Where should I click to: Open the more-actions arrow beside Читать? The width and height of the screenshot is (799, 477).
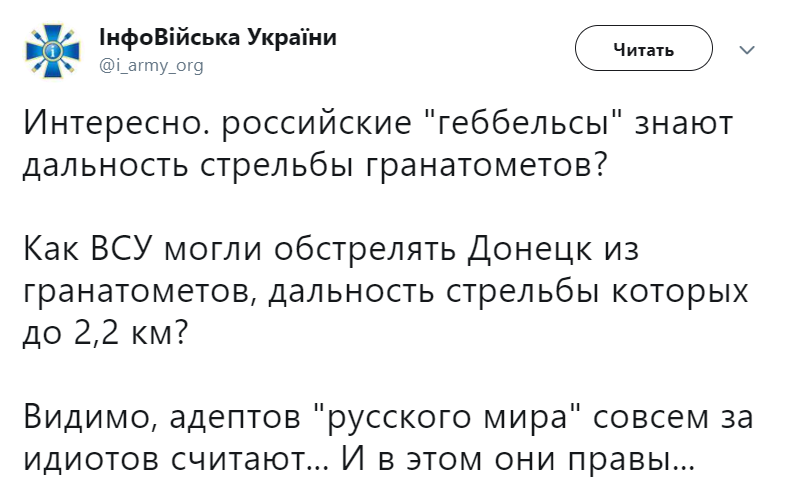(747, 50)
